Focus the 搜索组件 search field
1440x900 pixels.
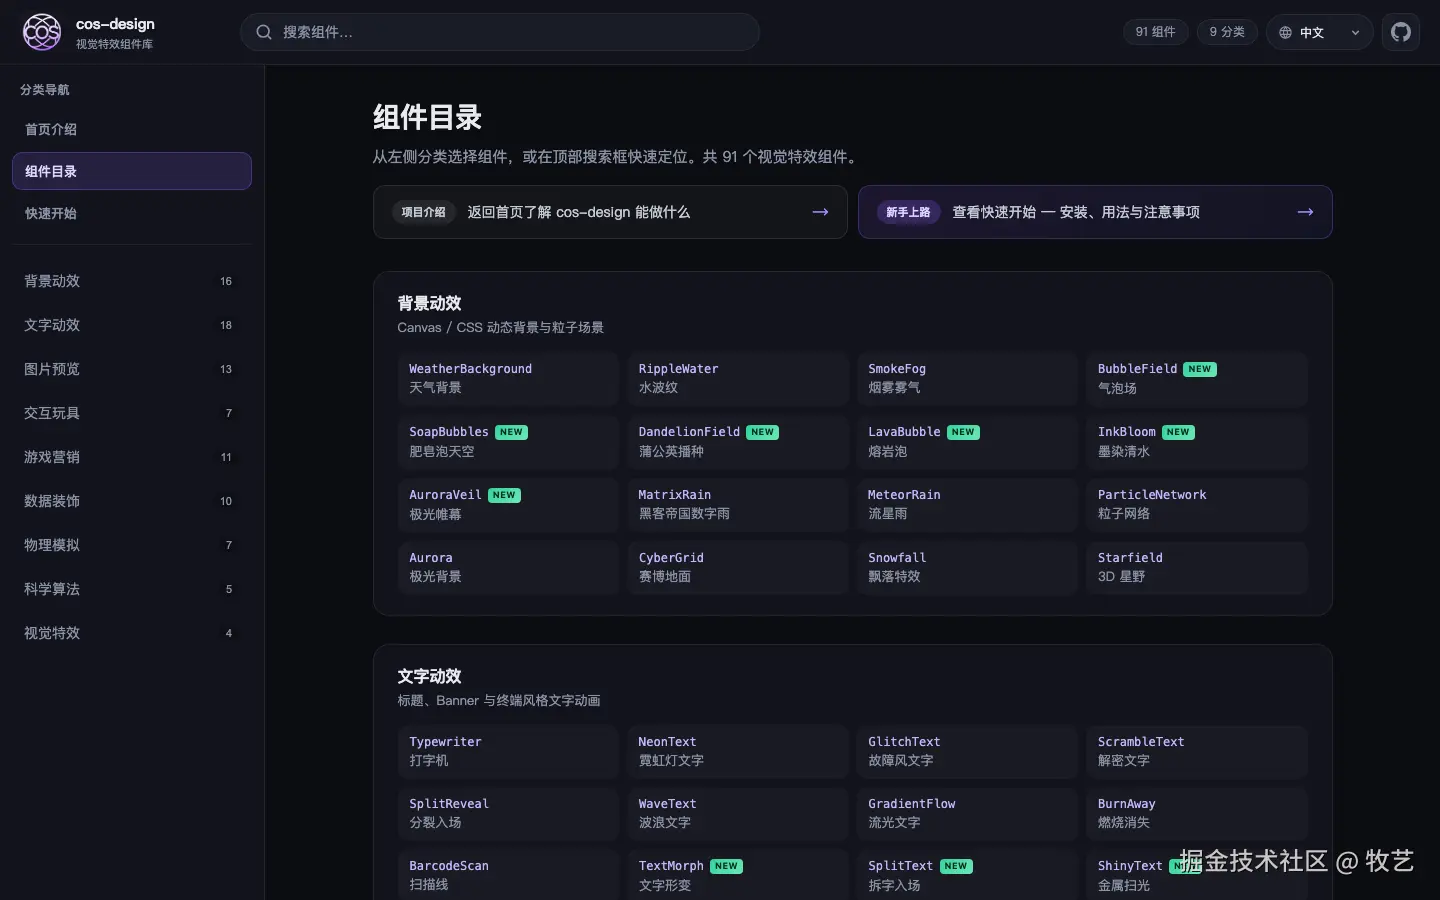click(500, 32)
